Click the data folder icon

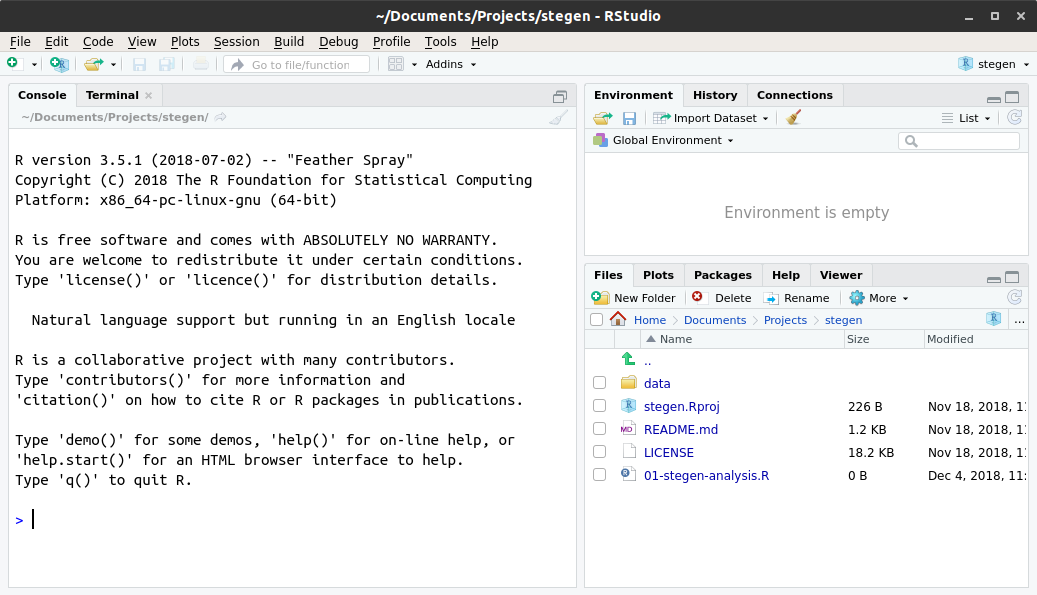point(628,383)
